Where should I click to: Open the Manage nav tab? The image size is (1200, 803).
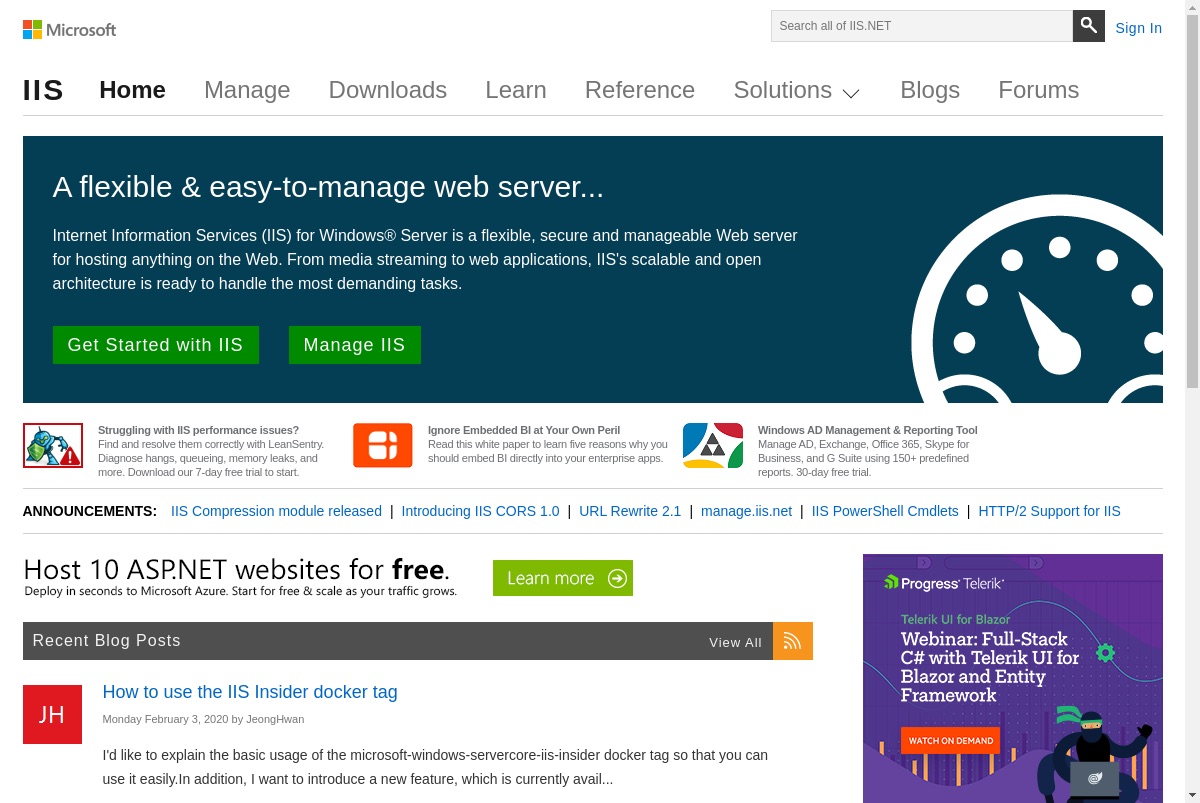click(x=247, y=90)
